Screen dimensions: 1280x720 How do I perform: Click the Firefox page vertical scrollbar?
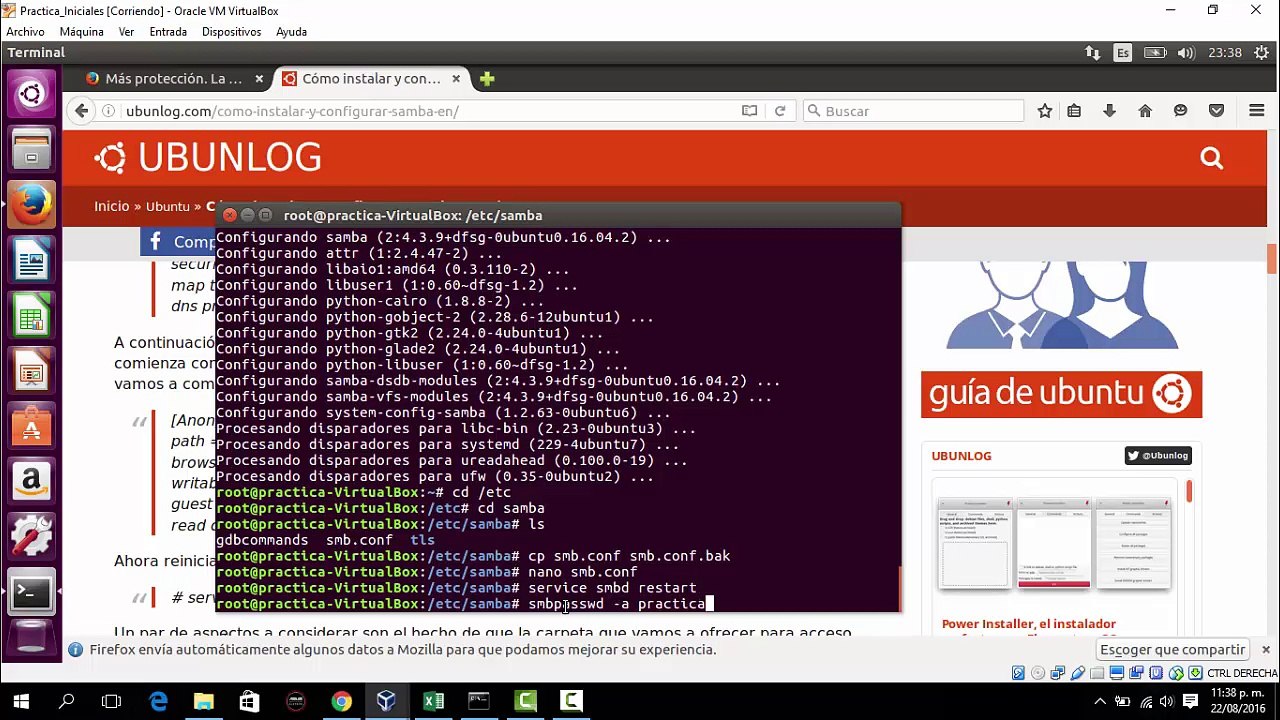coord(1272,259)
